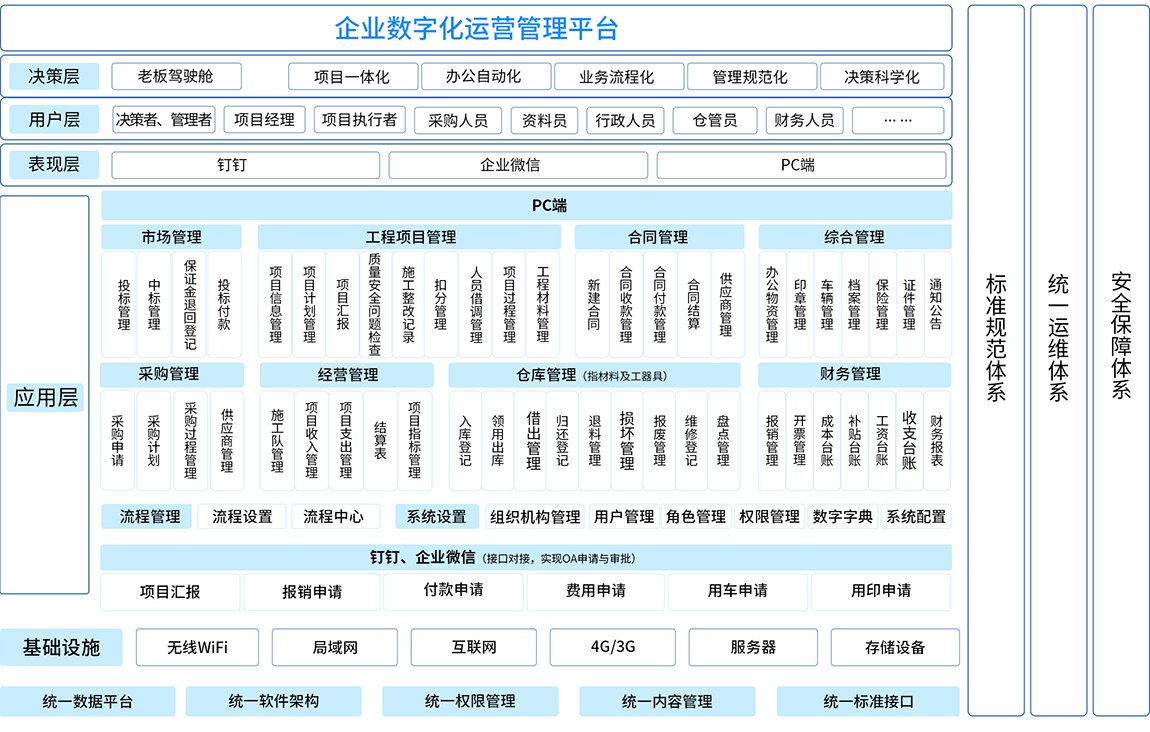Click the 无线WiFi infrastructure box
Screen dimensions: 1150x732
(x=197, y=647)
